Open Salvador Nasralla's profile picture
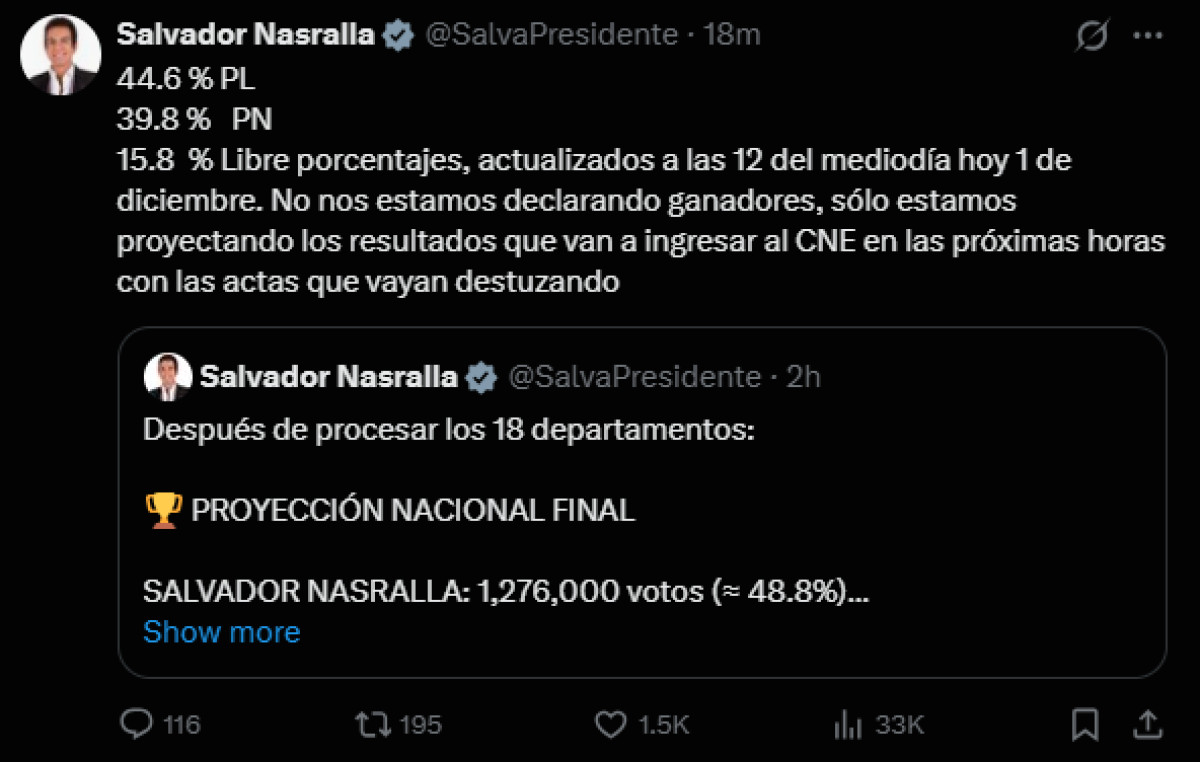The image size is (1200, 762). click(x=61, y=55)
